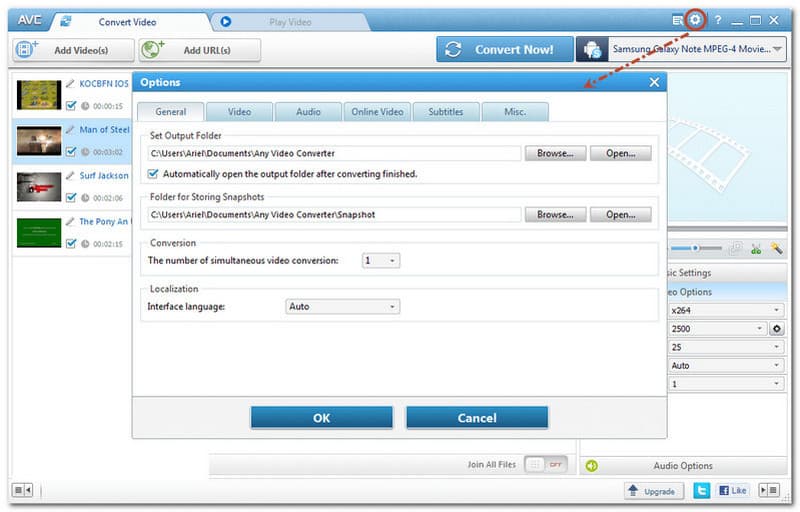Uncheck the Surf Jackson video checkbox
The height and width of the screenshot is (512, 800).
point(71,197)
